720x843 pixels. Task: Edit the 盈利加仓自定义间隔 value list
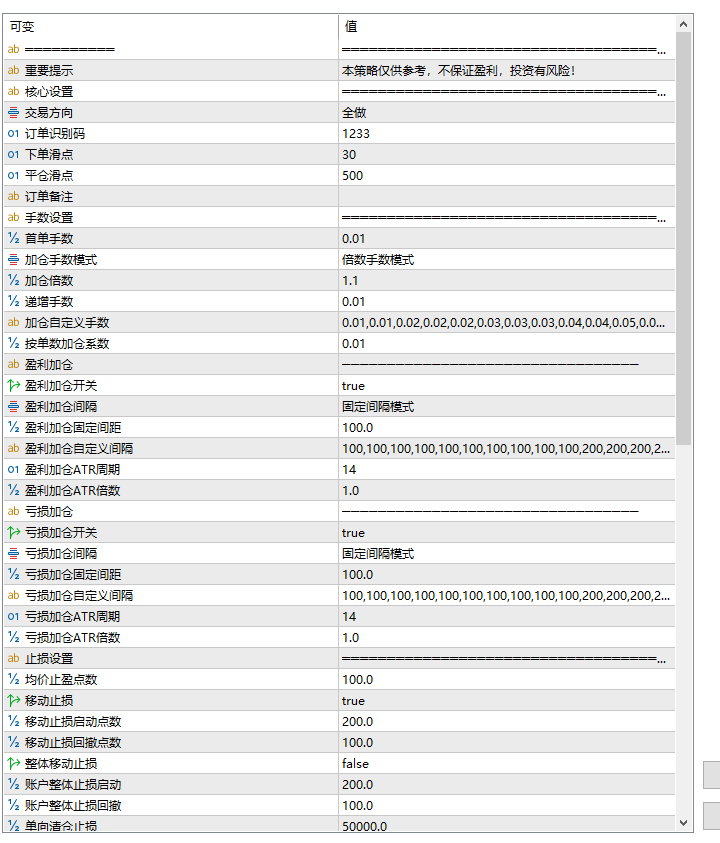coord(507,448)
